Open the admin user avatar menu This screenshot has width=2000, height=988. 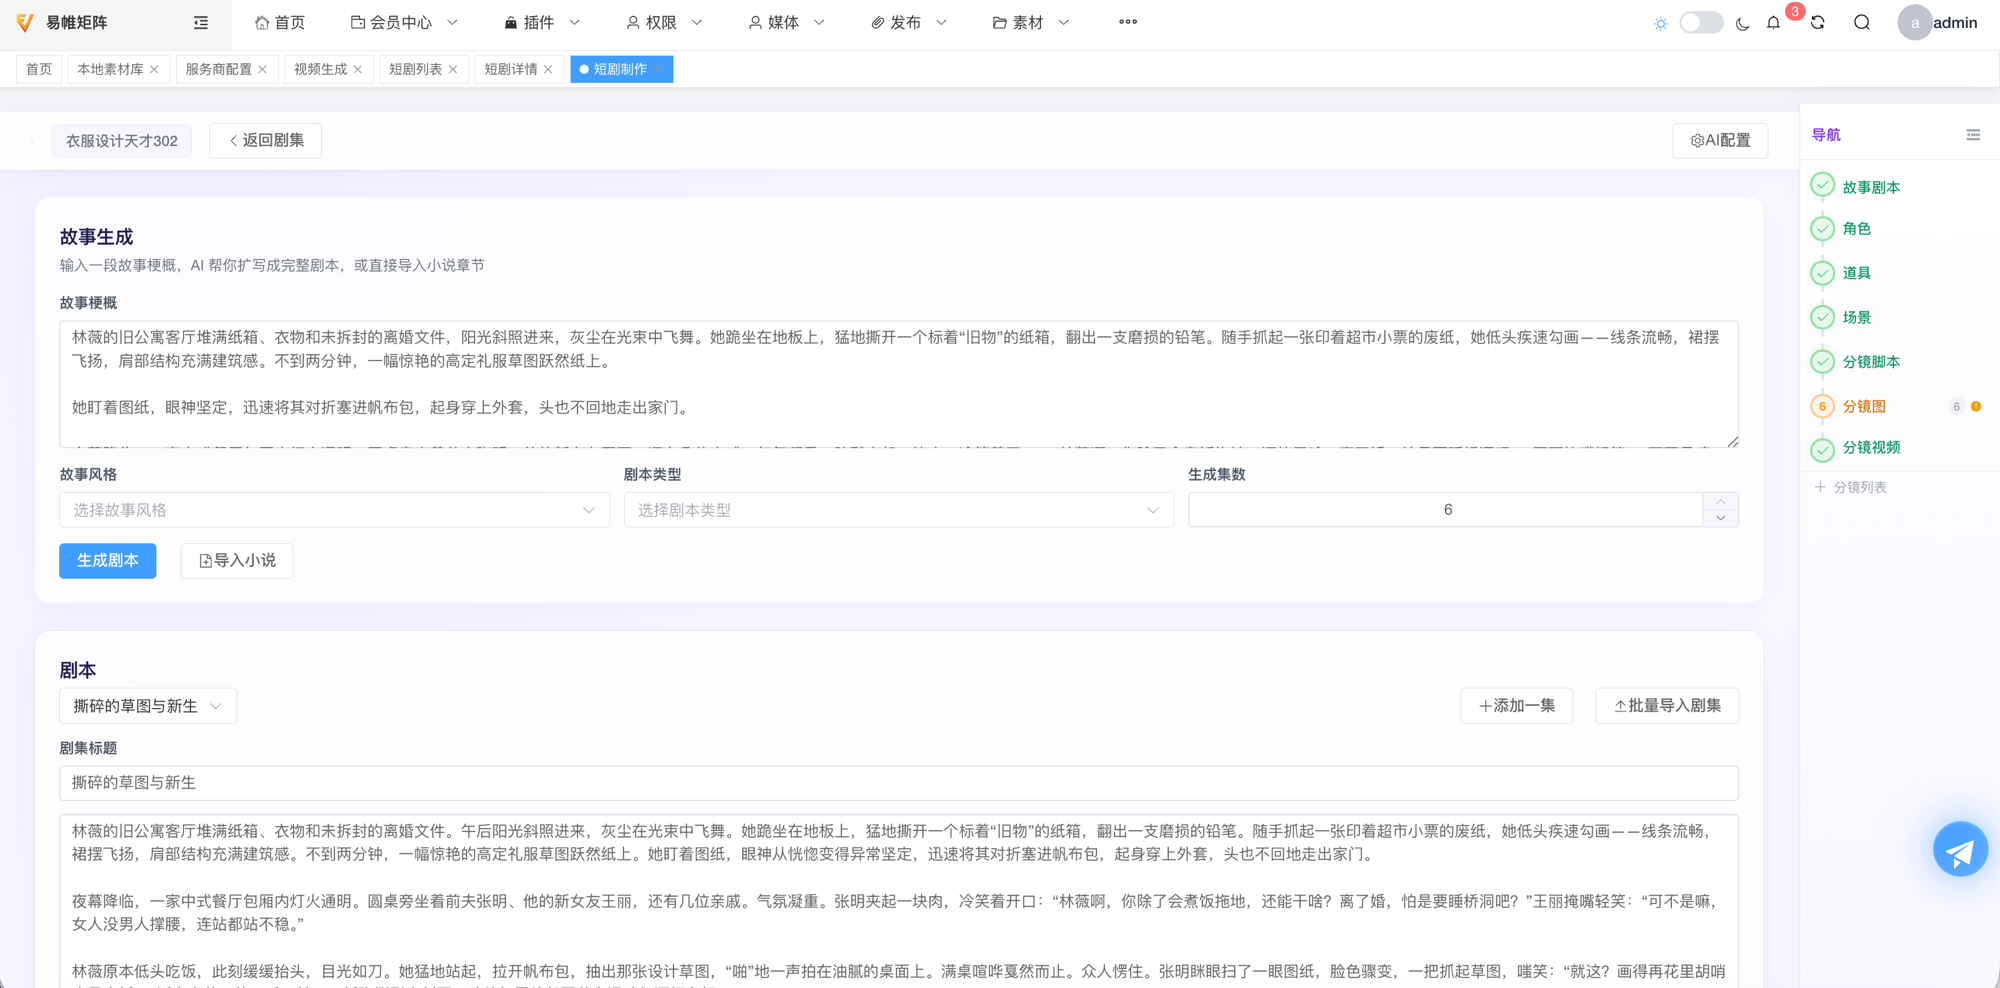1938,22
